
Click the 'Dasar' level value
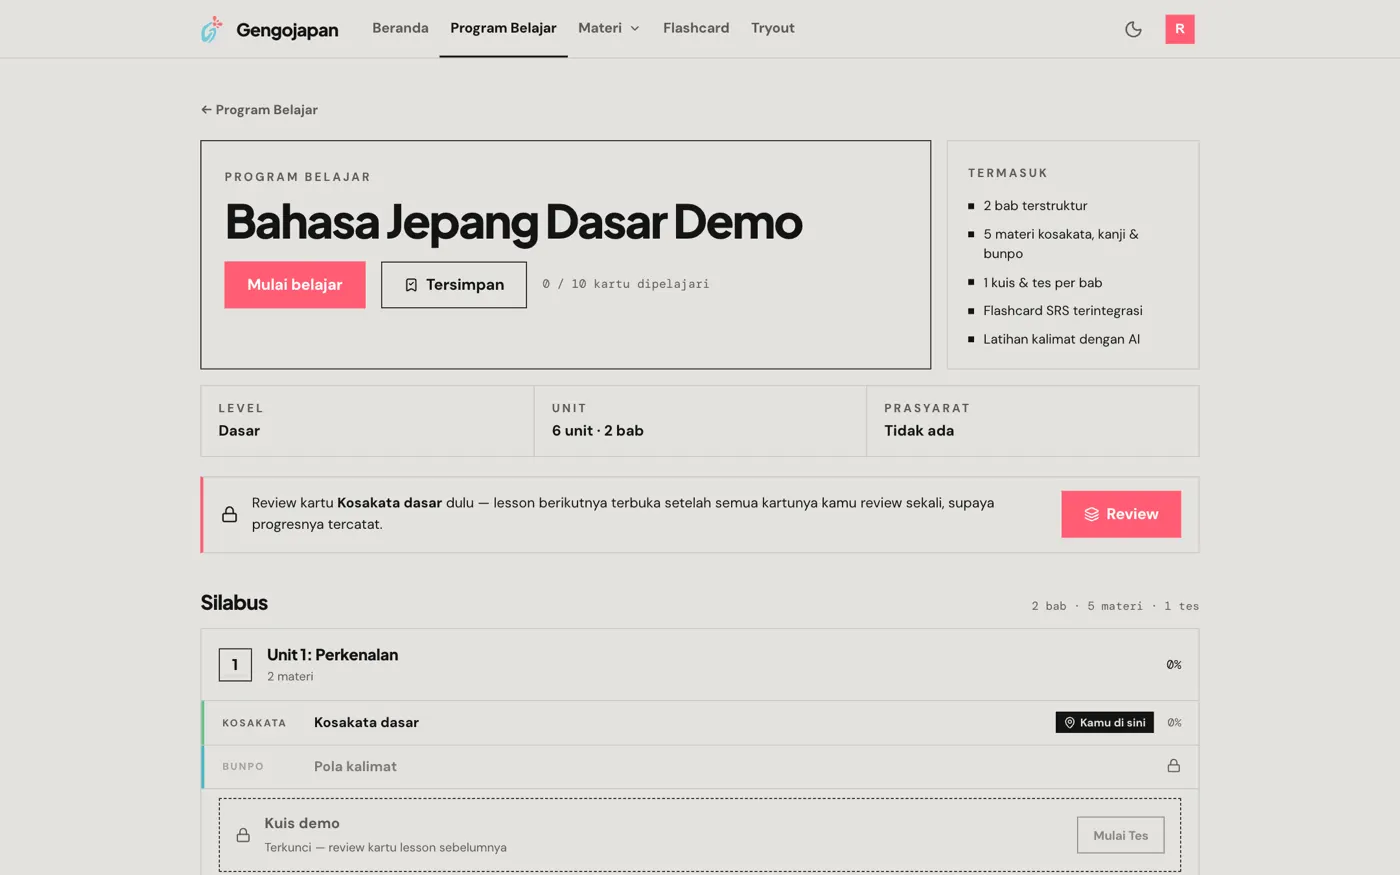(239, 431)
